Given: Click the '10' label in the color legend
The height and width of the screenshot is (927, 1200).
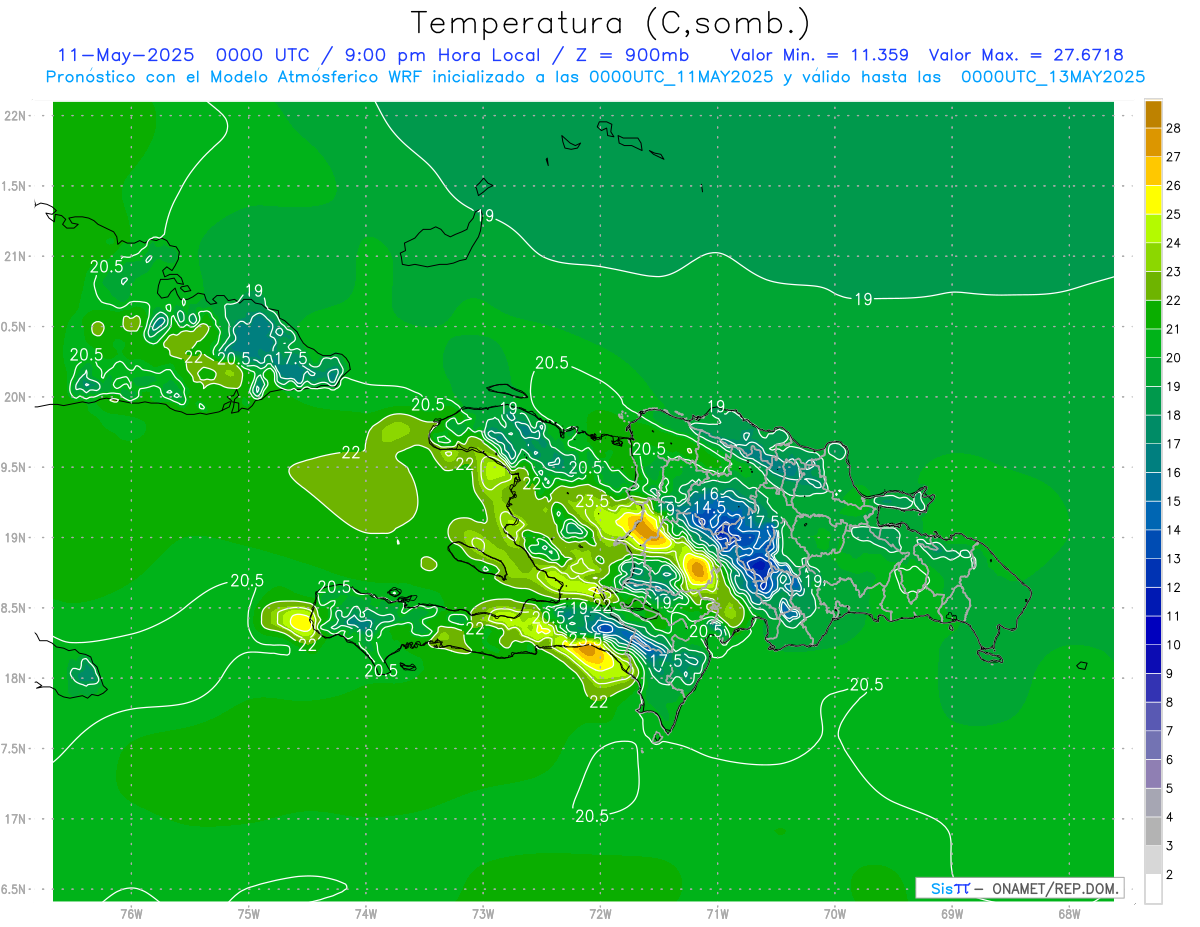Looking at the screenshot, I should (1173, 645).
